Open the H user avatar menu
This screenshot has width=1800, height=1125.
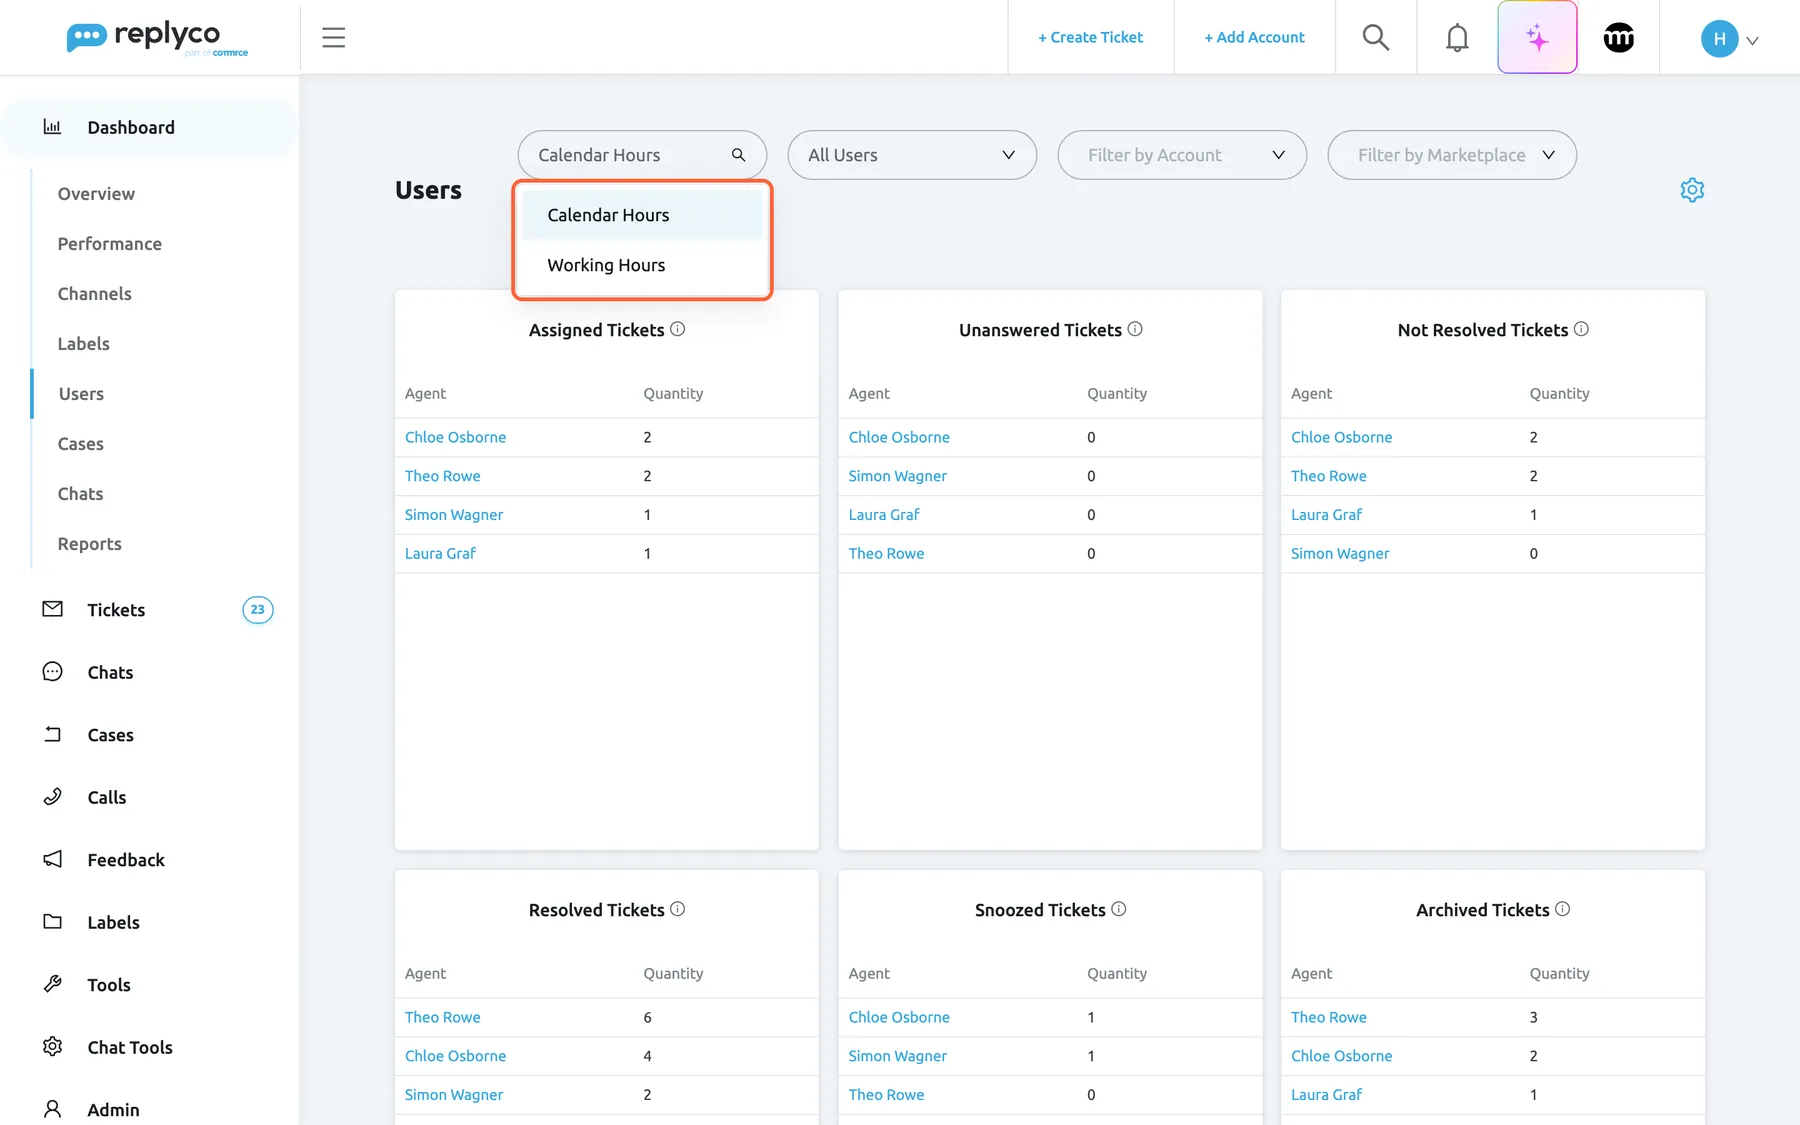click(x=1729, y=39)
